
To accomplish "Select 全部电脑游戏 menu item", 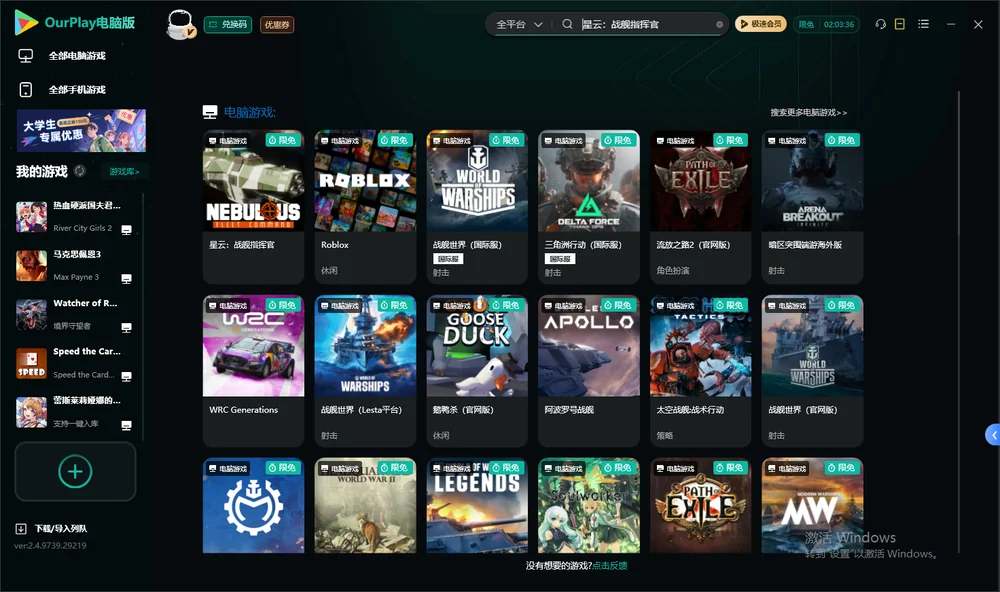I will pyautogui.click(x=77, y=56).
